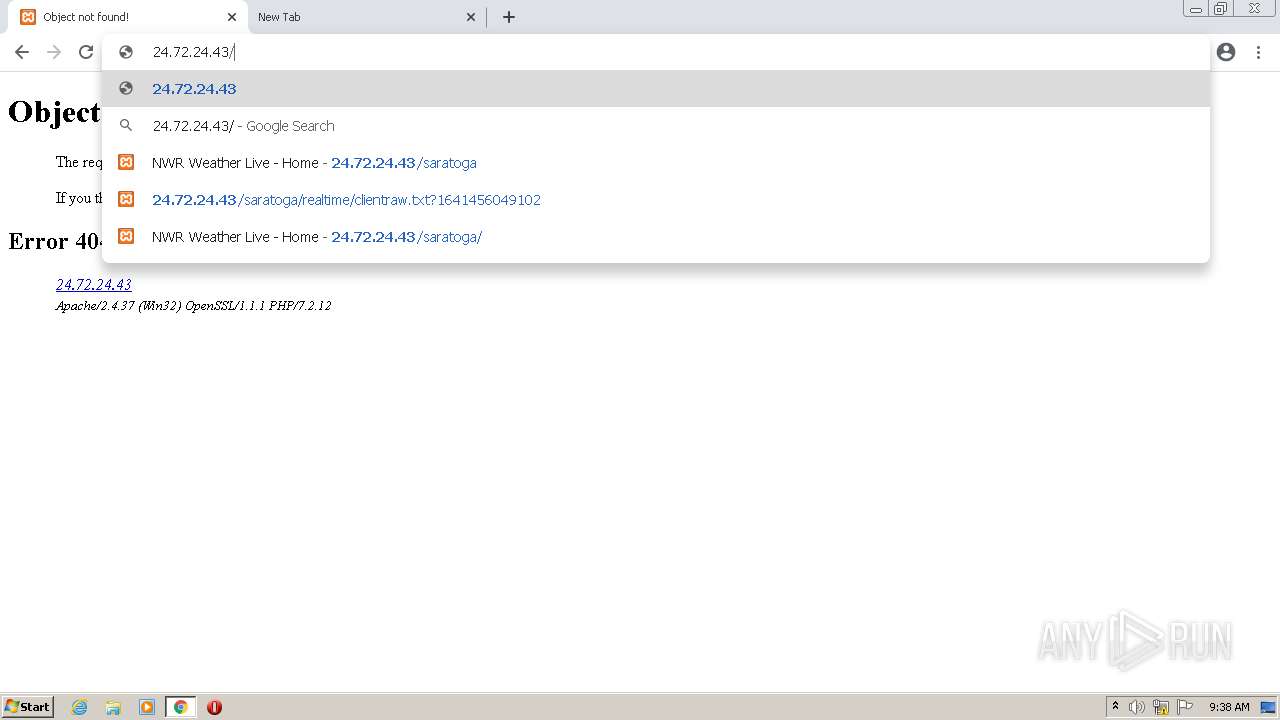Click magnifier icon of Google Search suggestion
Image resolution: width=1280 pixels, height=720 pixels.
(126, 126)
